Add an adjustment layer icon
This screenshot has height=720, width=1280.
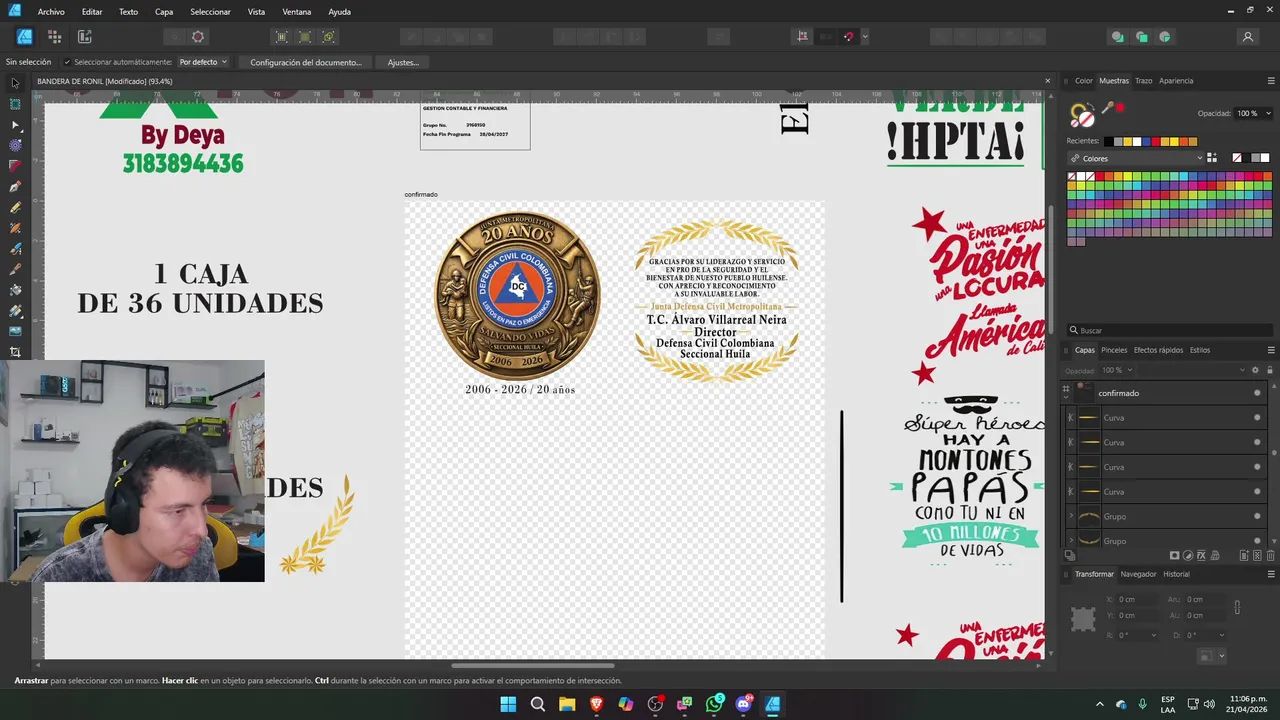point(1188,556)
